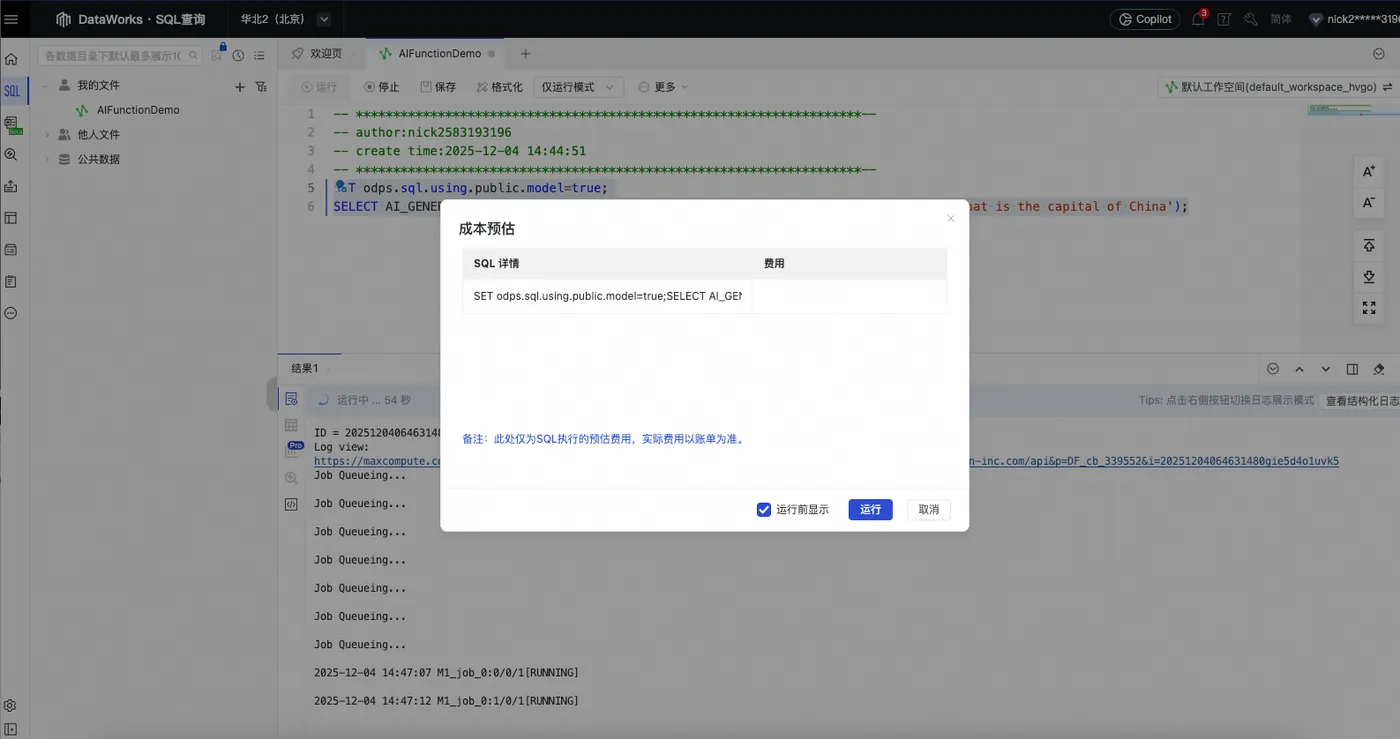Click the clear results eraser icon

tap(1379, 369)
